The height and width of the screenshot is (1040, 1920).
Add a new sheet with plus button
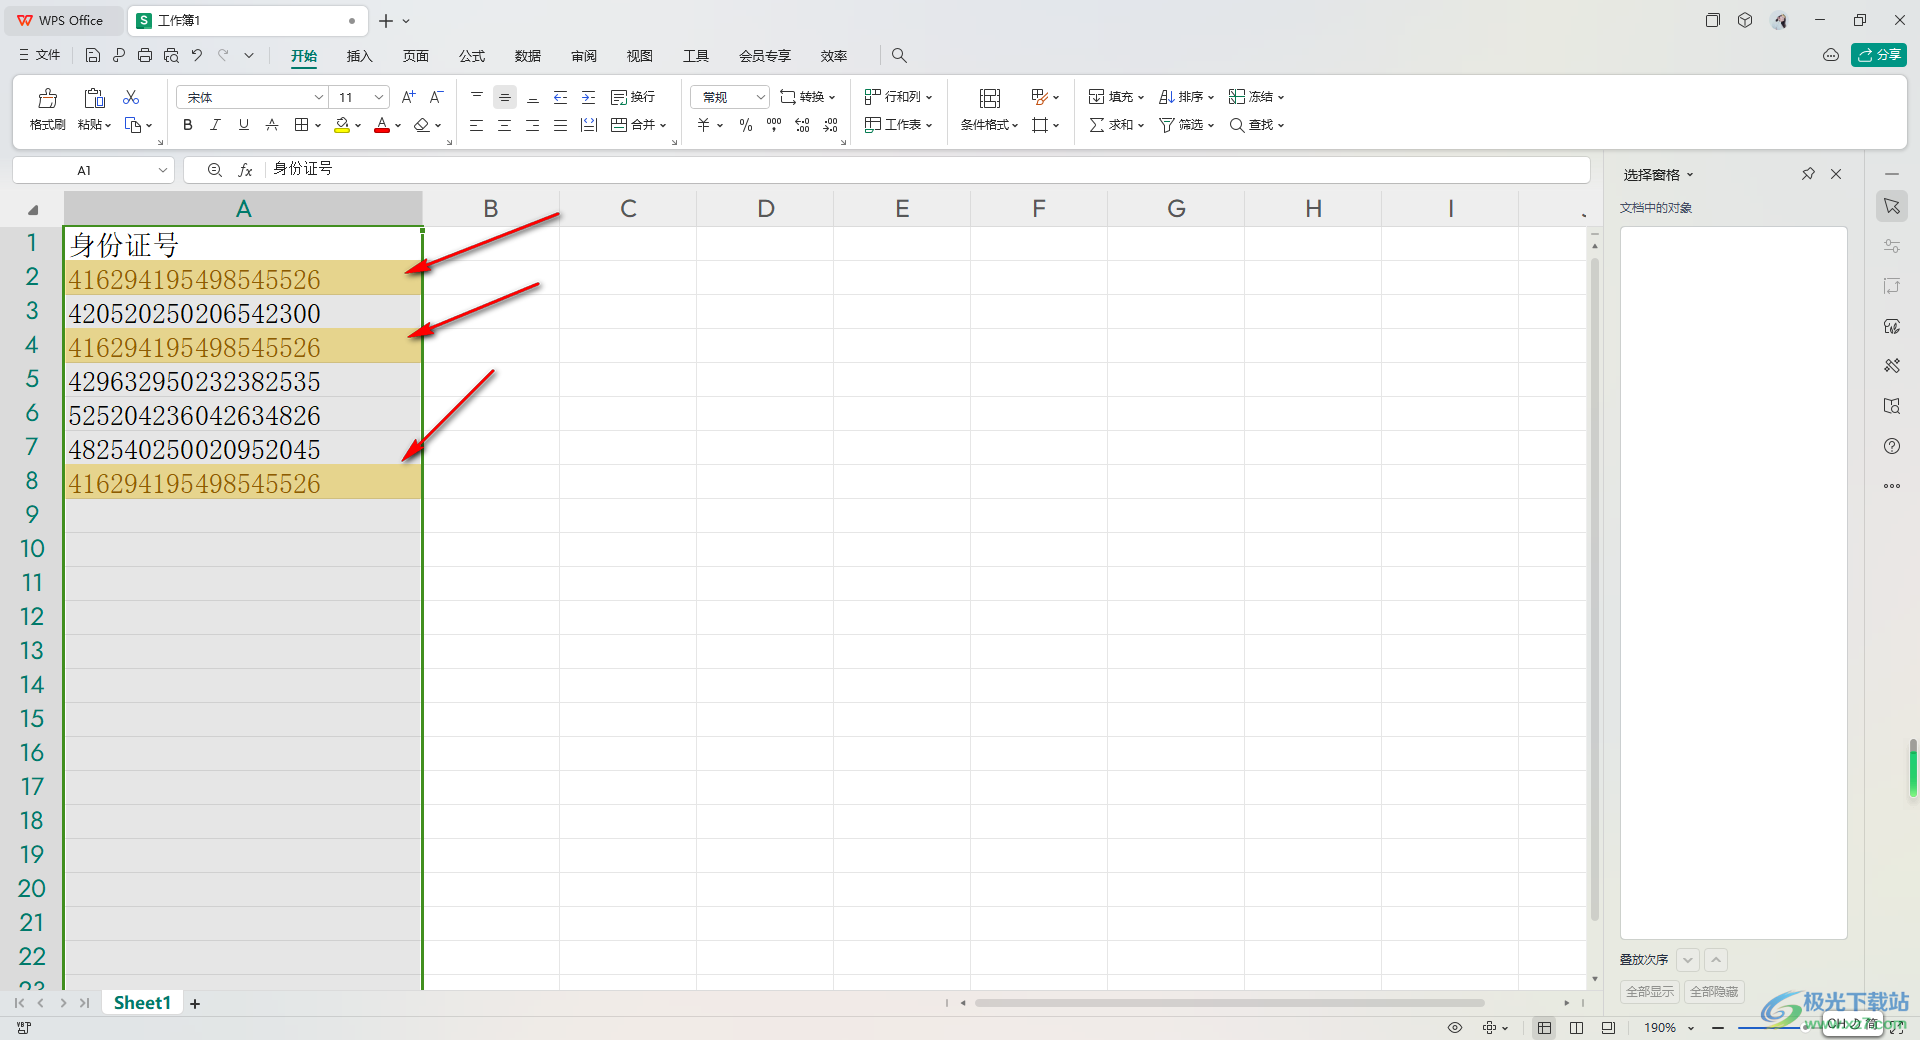coord(195,1004)
